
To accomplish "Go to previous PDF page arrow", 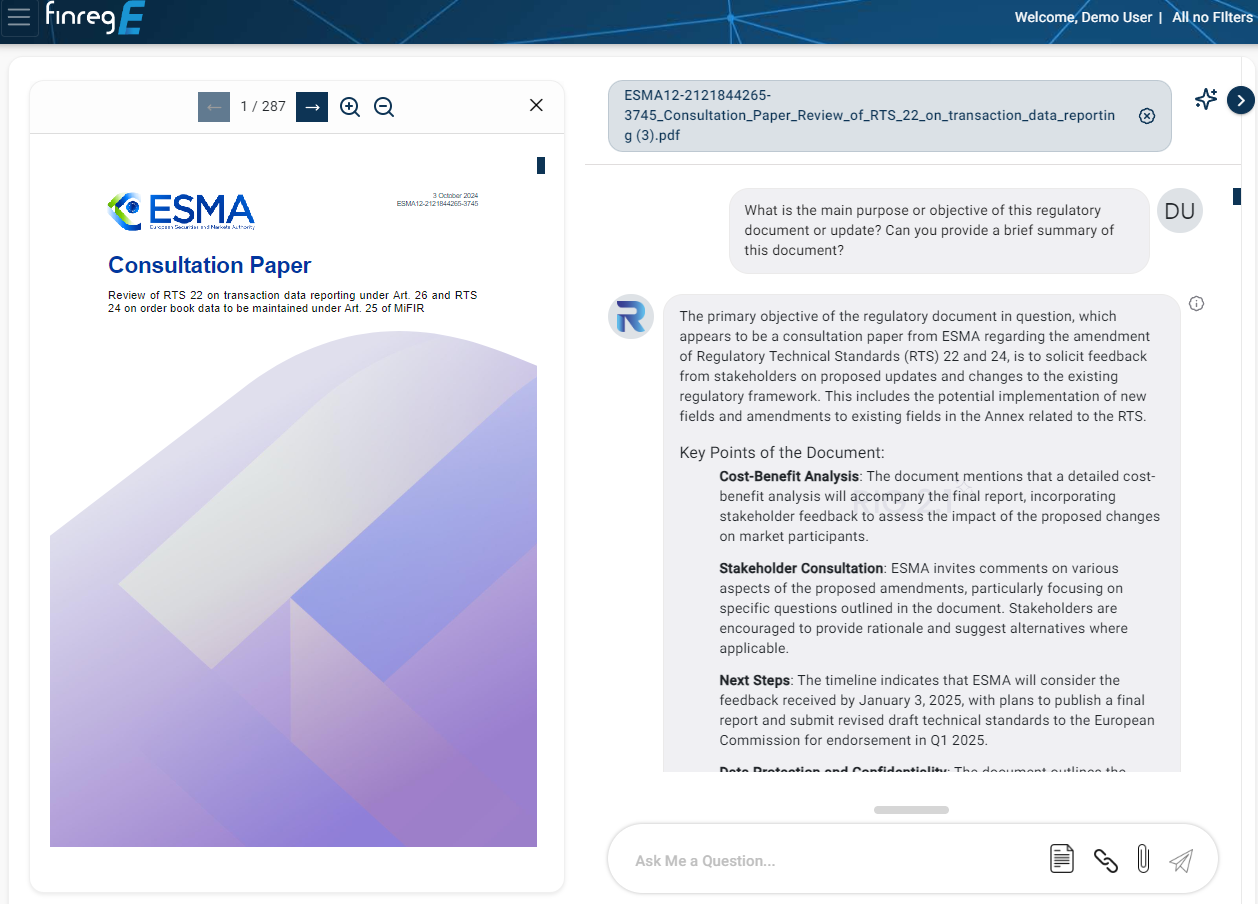I will [214, 106].
